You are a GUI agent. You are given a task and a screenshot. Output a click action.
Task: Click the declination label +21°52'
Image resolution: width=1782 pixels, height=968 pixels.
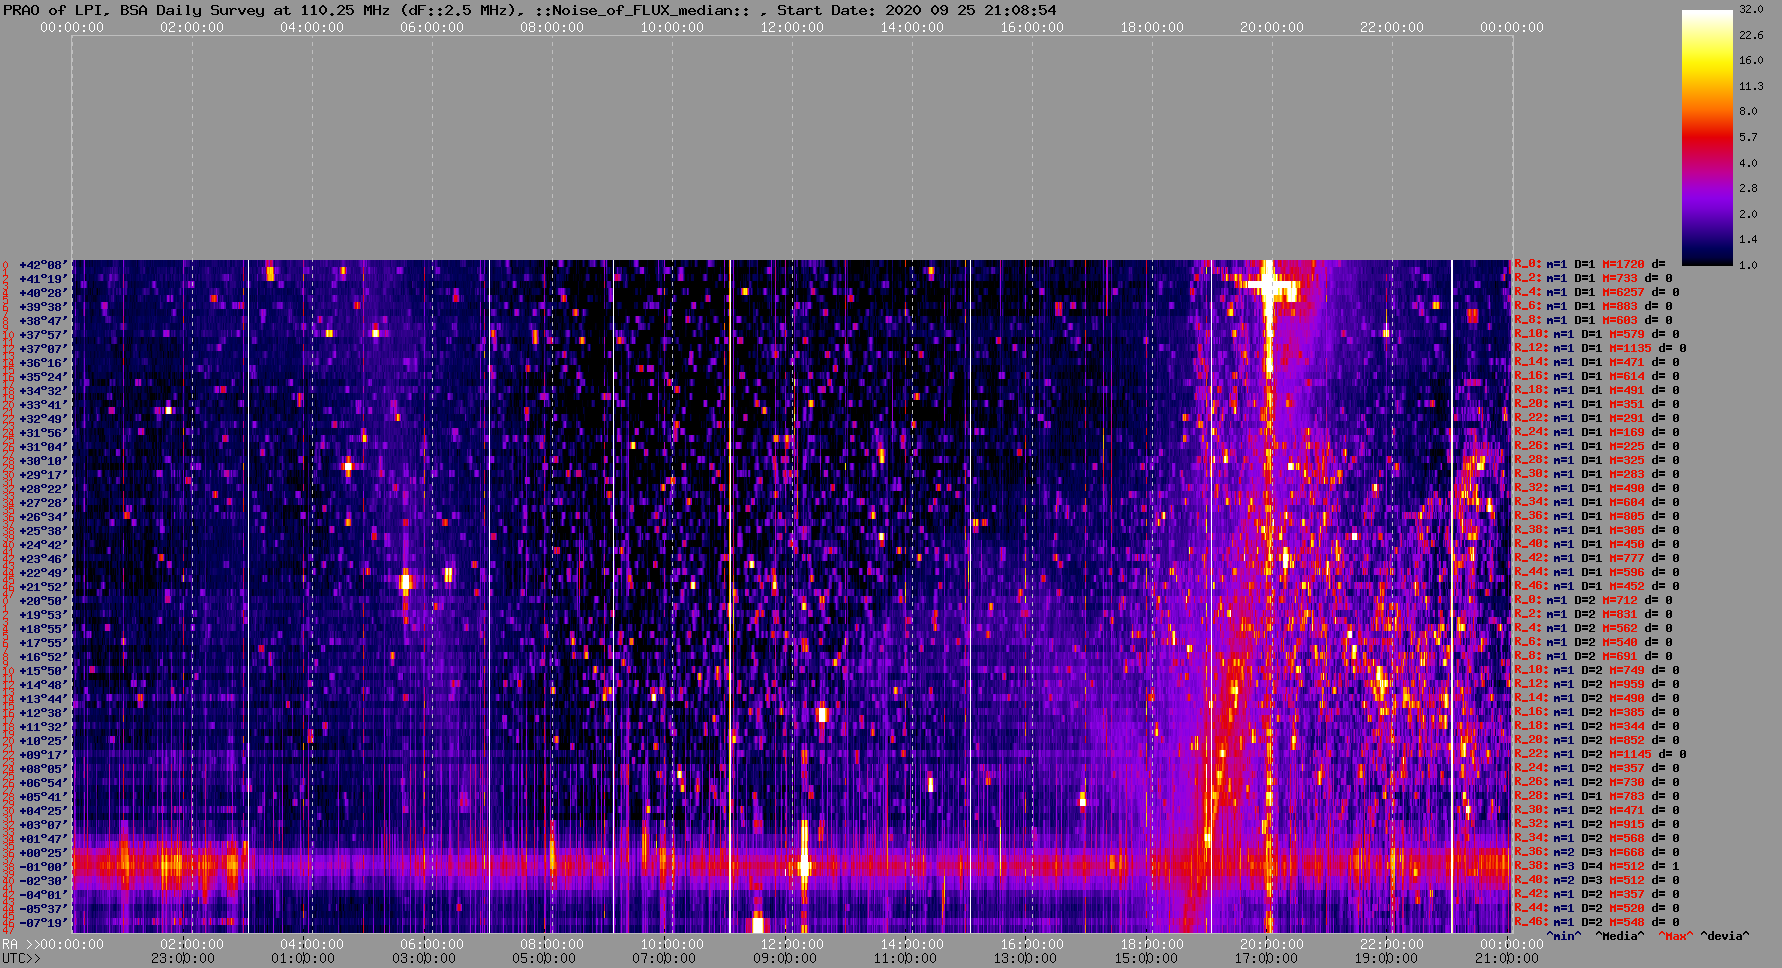click(x=43, y=587)
